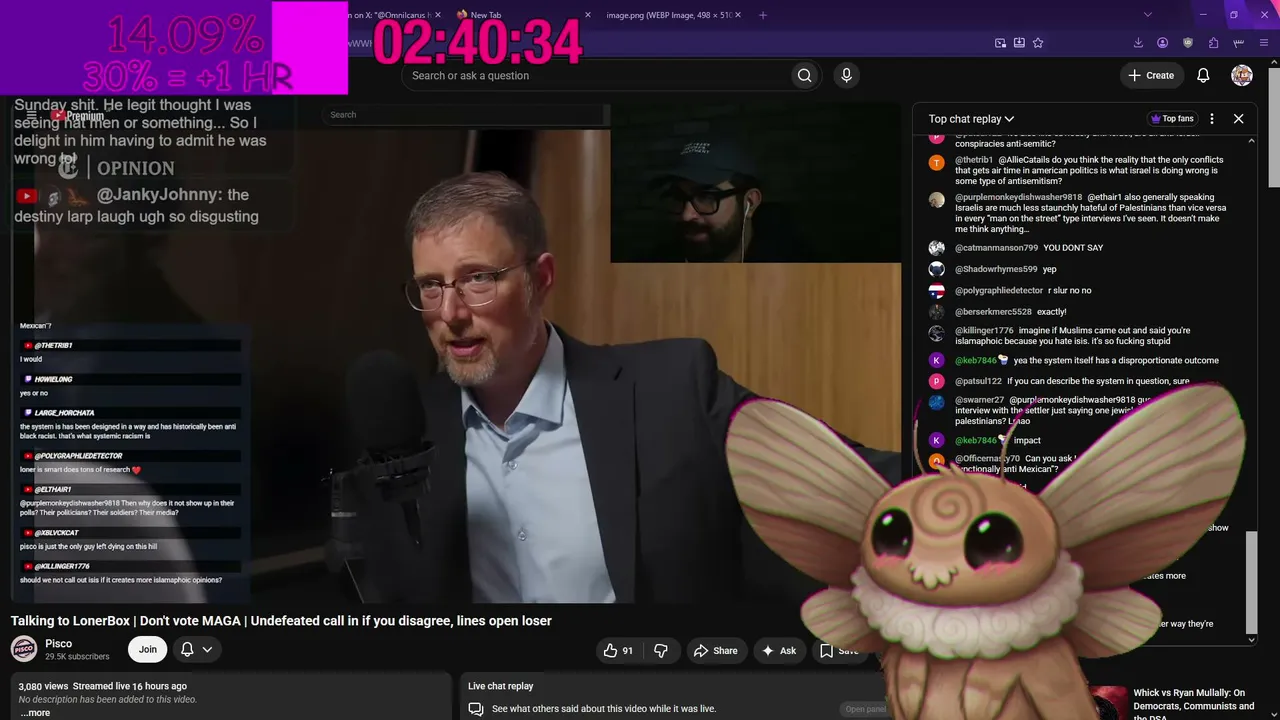Click @purplemonkeydishwasher9818 username beside the ethair1 reply
Screen dimensions: 1280x720
(1018, 197)
